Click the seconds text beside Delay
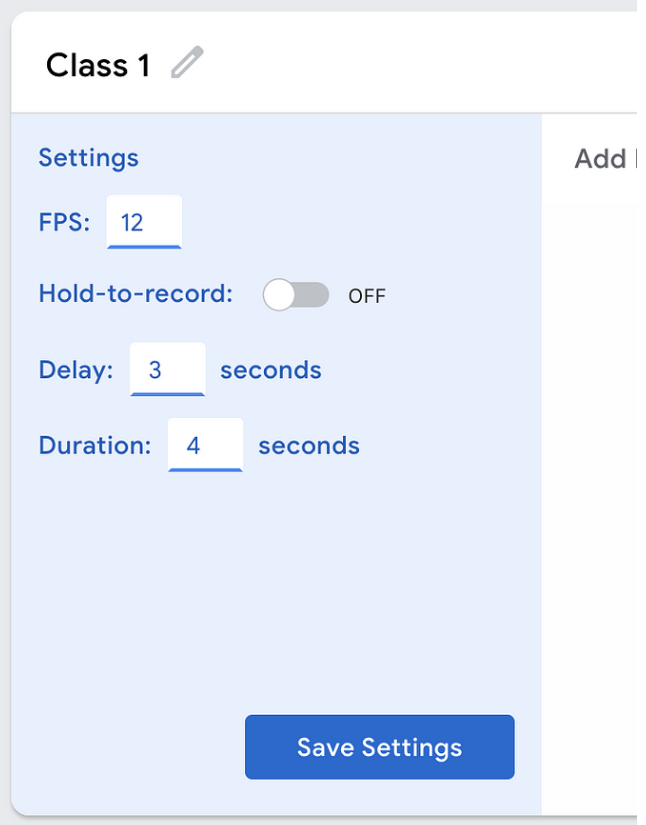This screenshot has width=646, height=825. pos(271,370)
